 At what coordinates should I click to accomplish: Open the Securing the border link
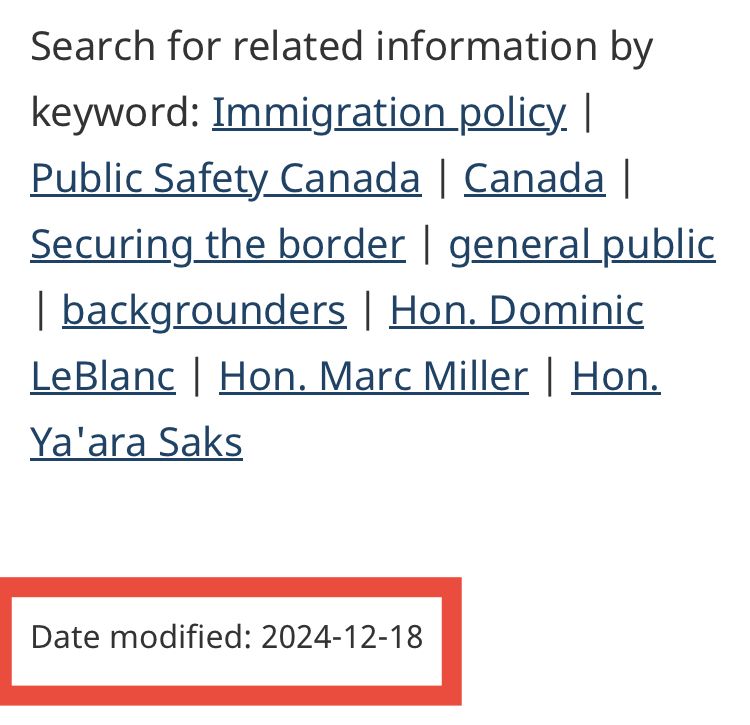click(x=218, y=245)
